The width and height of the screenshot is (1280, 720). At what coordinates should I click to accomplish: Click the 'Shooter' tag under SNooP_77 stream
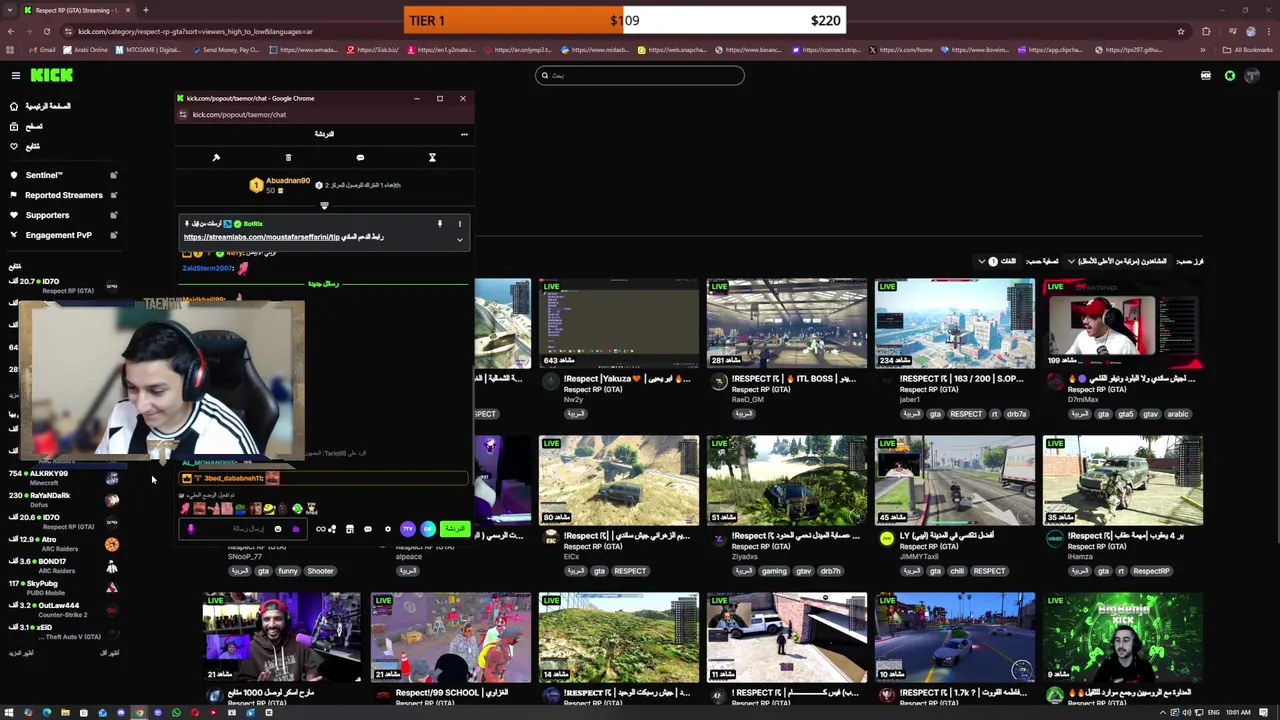click(320, 571)
